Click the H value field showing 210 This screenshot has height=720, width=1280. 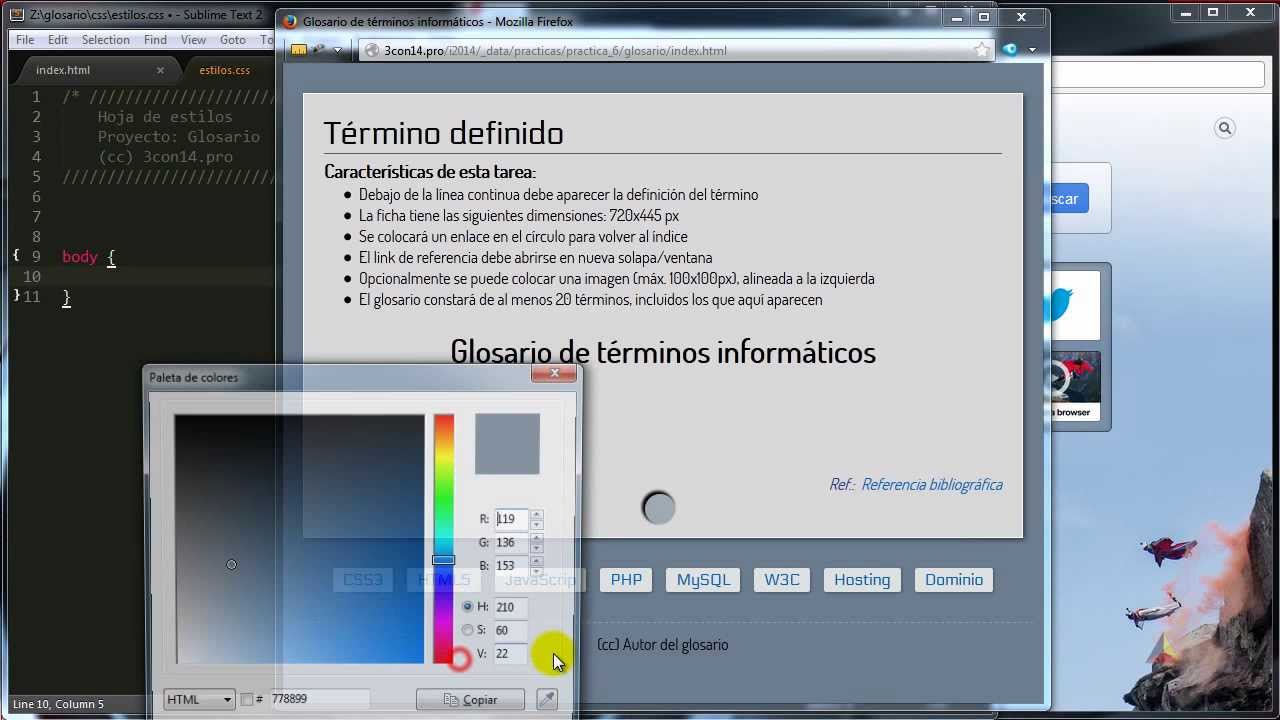click(511, 607)
